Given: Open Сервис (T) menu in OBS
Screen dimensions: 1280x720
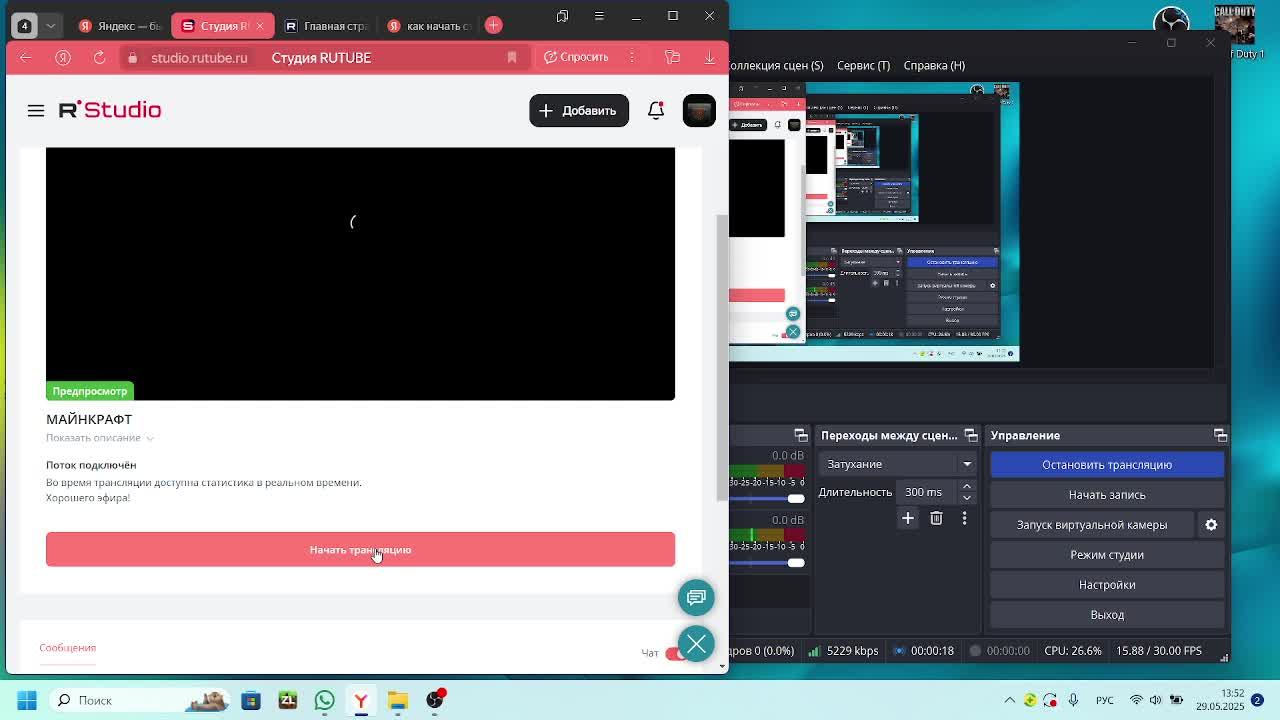Looking at the screenshot, I should pyautogui.click(x=863, y=65).
